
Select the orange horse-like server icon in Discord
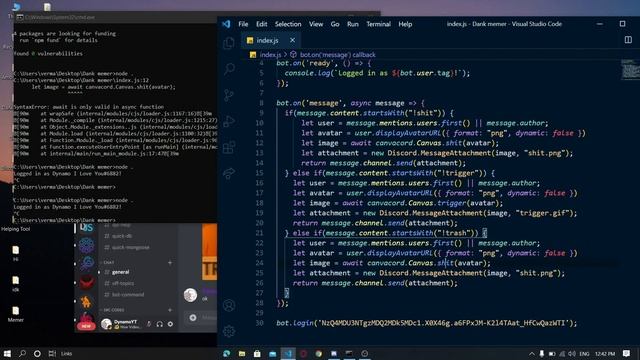86,302
